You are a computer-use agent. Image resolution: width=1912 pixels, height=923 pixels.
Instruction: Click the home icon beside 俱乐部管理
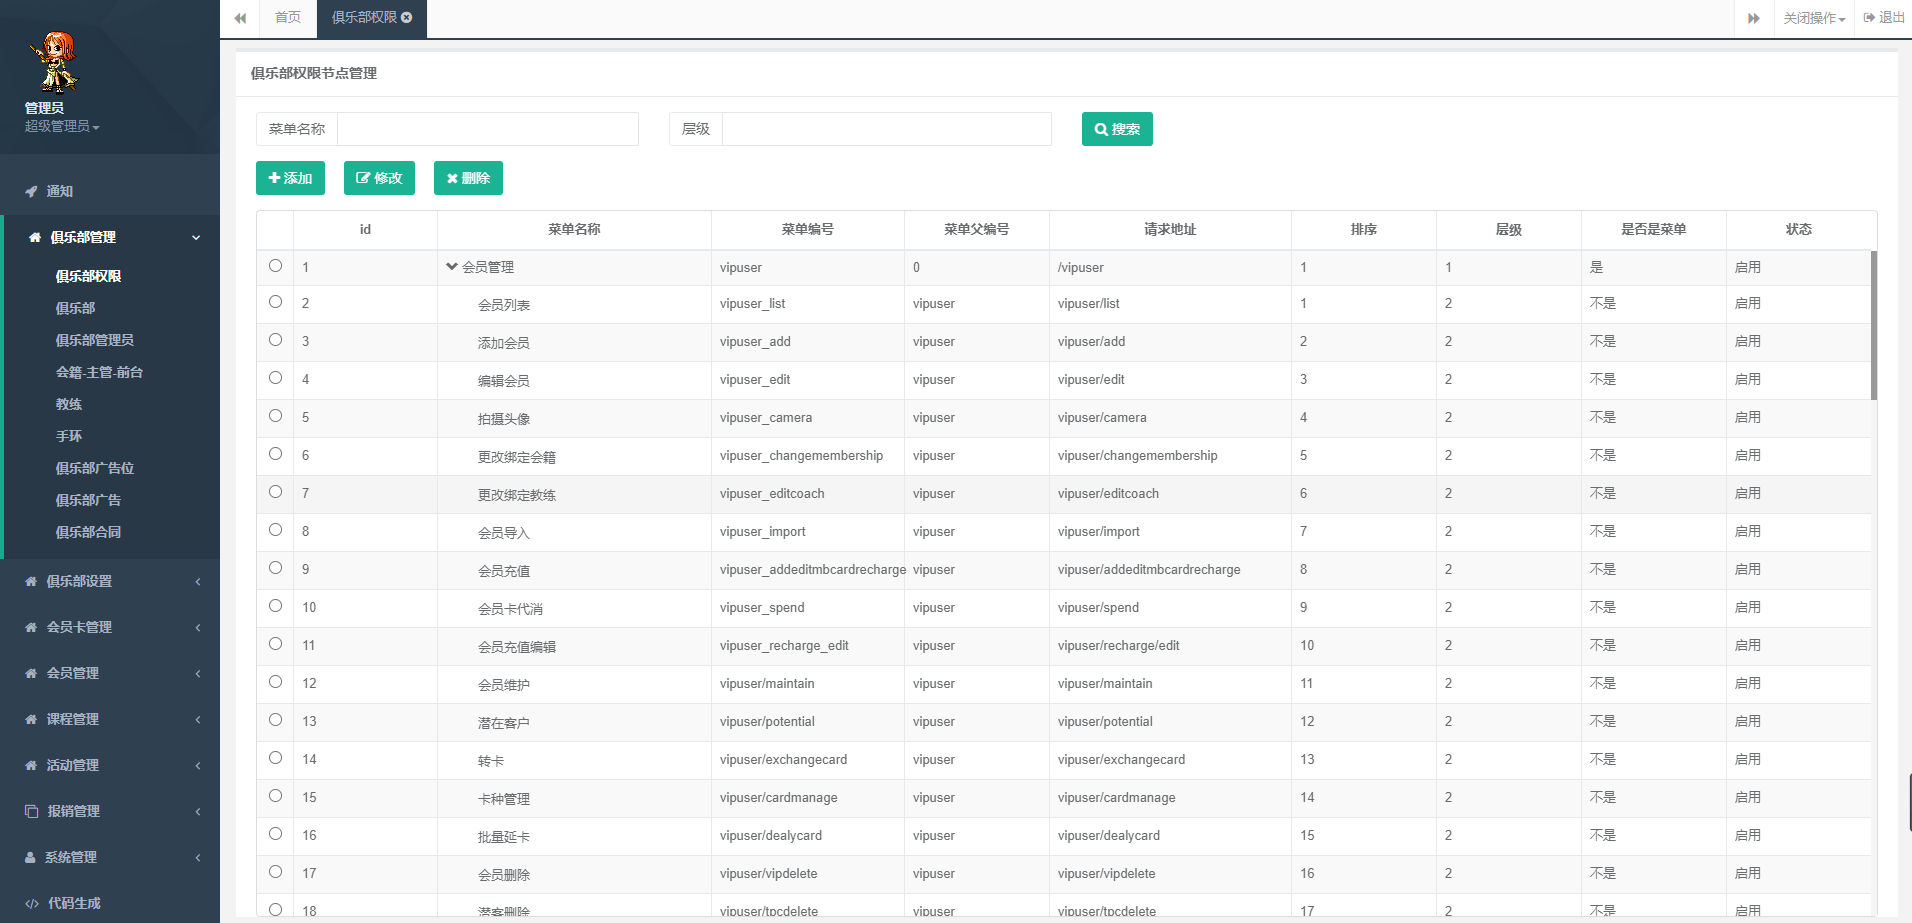35,237
